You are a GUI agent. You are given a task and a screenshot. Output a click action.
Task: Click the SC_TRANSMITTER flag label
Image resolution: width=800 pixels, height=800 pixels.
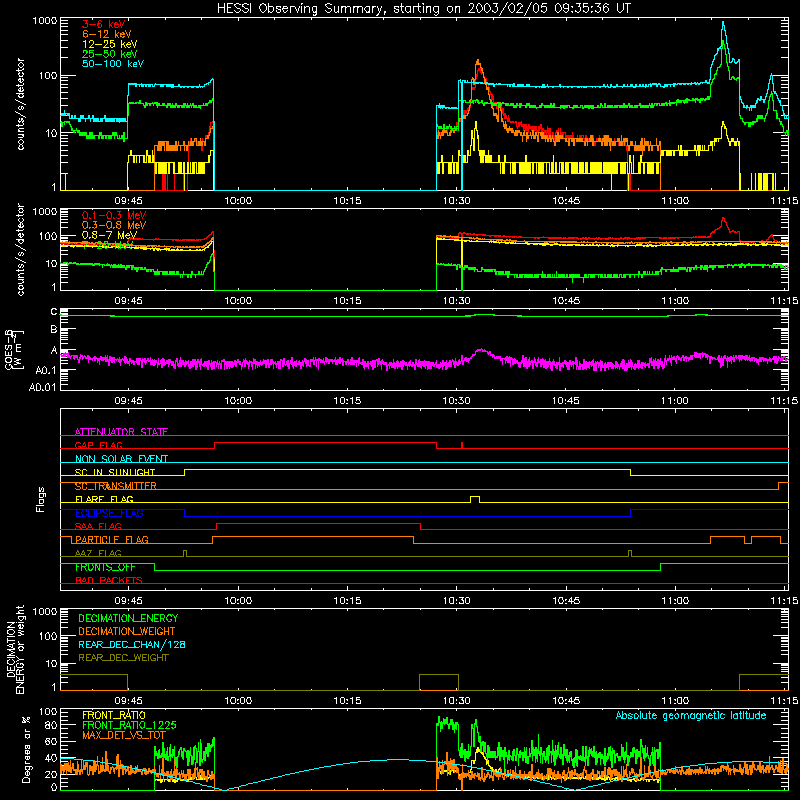click(115, 486)
